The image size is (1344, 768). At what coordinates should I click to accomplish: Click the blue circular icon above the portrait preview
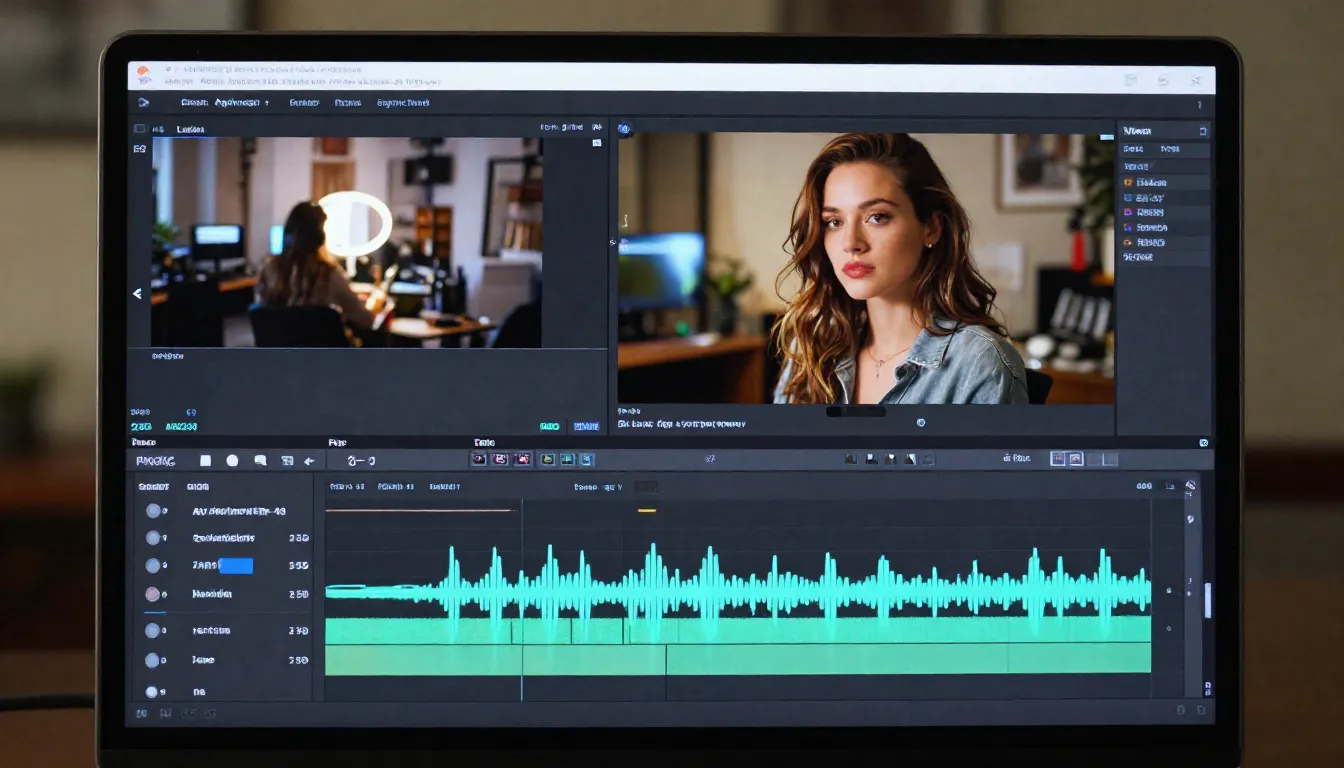pos(624,129)
